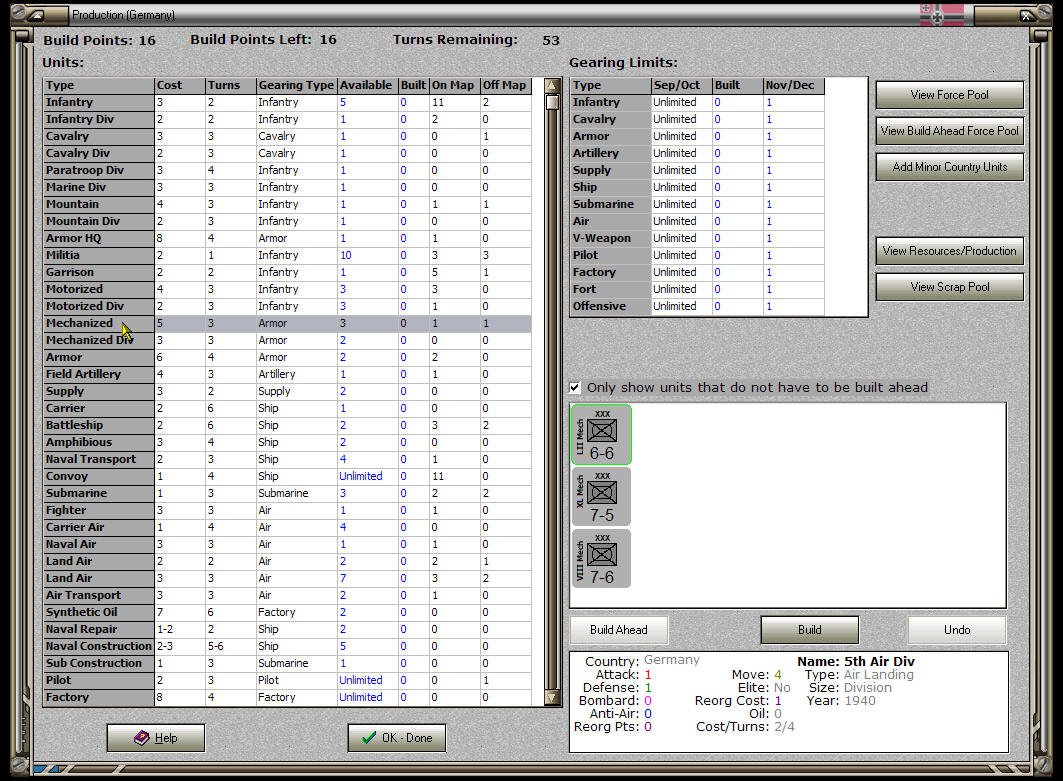
Task: Confirm with OK - Done button
Action: [397, 738]
